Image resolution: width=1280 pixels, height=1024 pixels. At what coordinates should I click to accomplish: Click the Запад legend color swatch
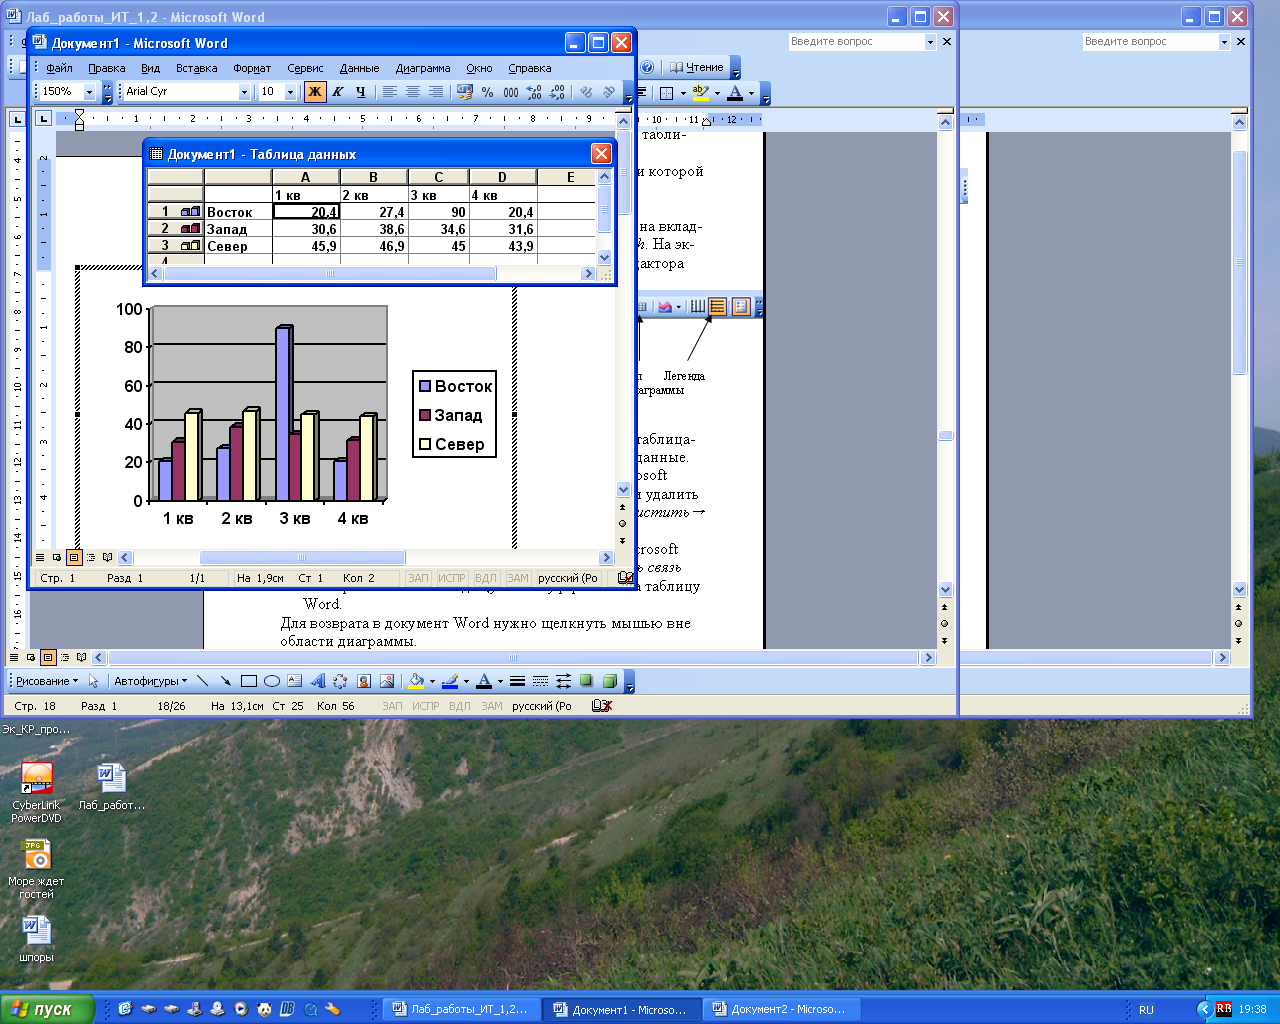click(425, 415)
